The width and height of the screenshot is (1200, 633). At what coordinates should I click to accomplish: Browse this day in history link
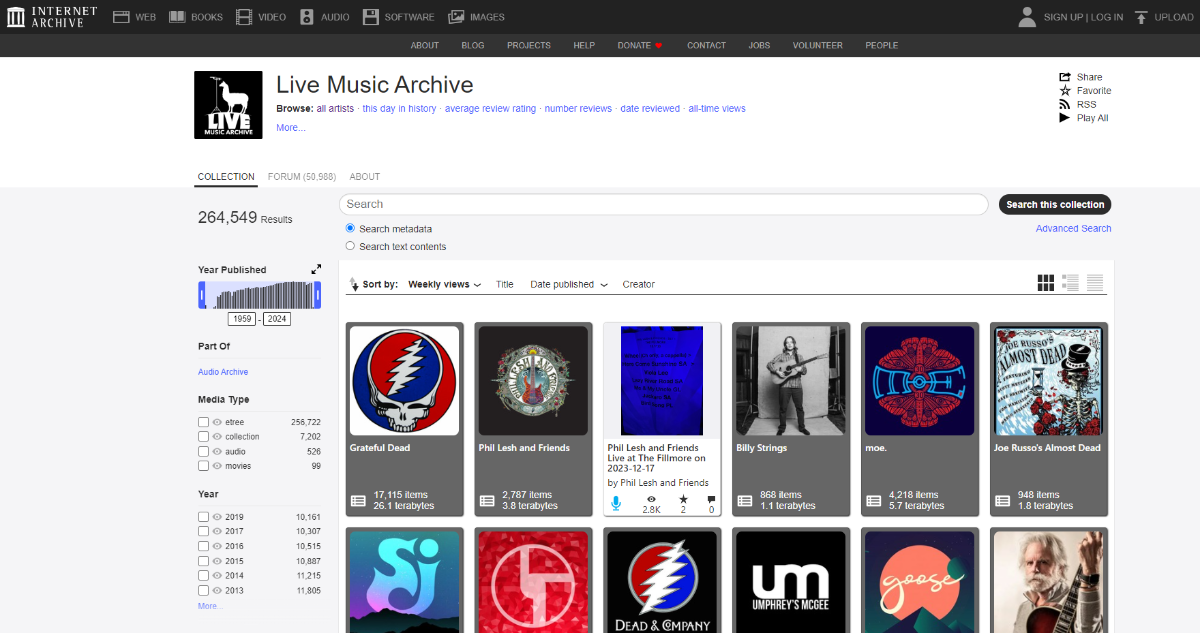point(399,109)
